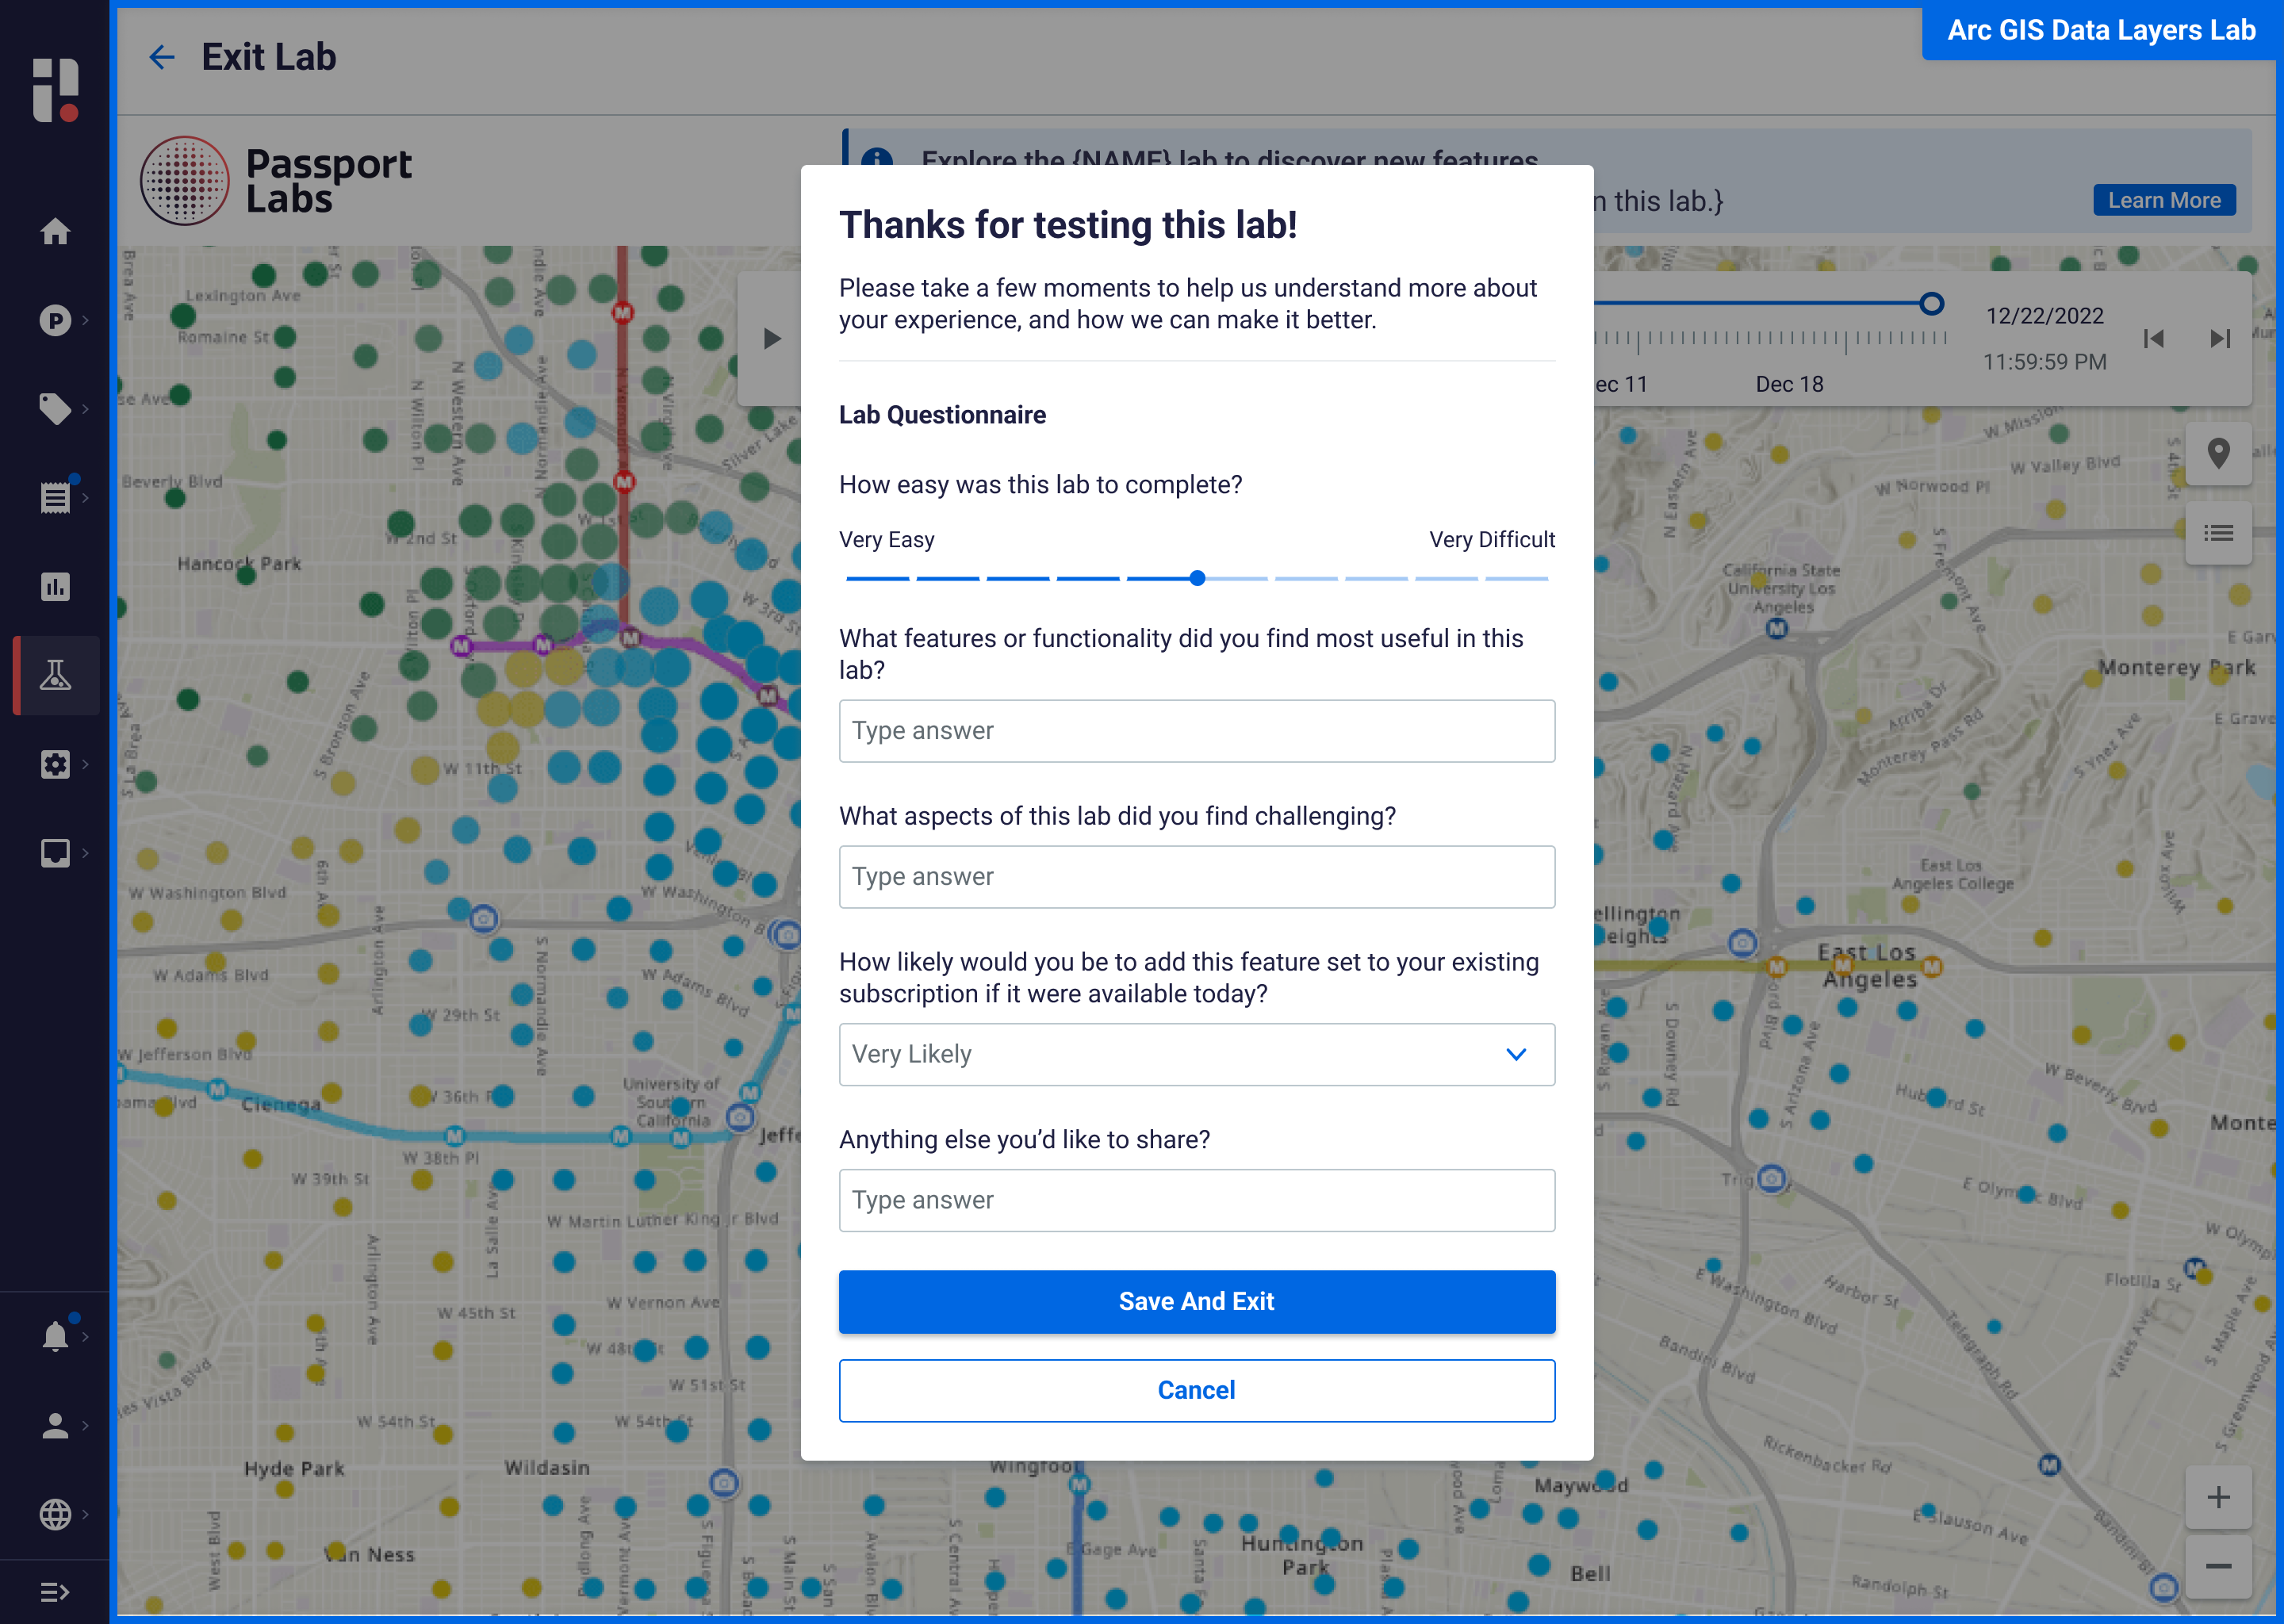Focus the most useful features answer field

[1196, 731]
